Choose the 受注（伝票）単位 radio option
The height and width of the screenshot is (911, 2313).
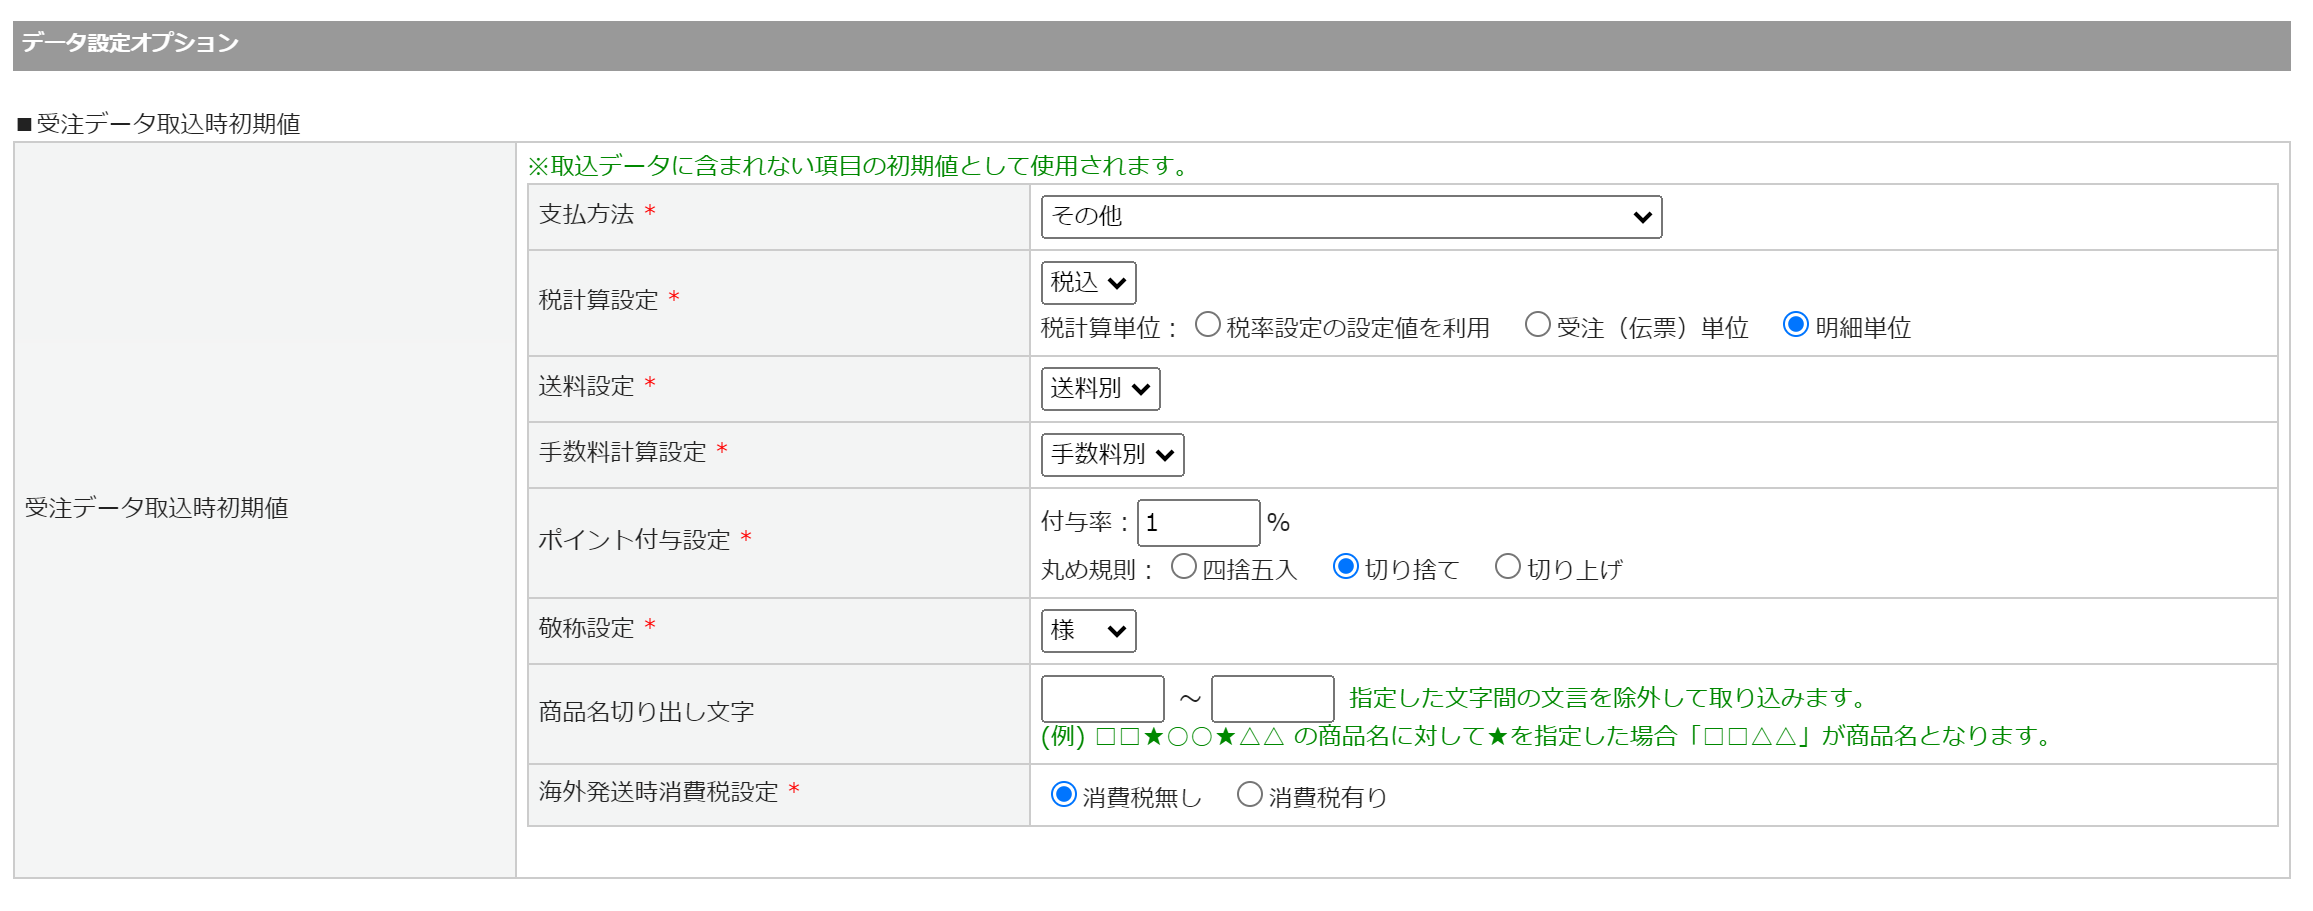[x=1537, y=325]
